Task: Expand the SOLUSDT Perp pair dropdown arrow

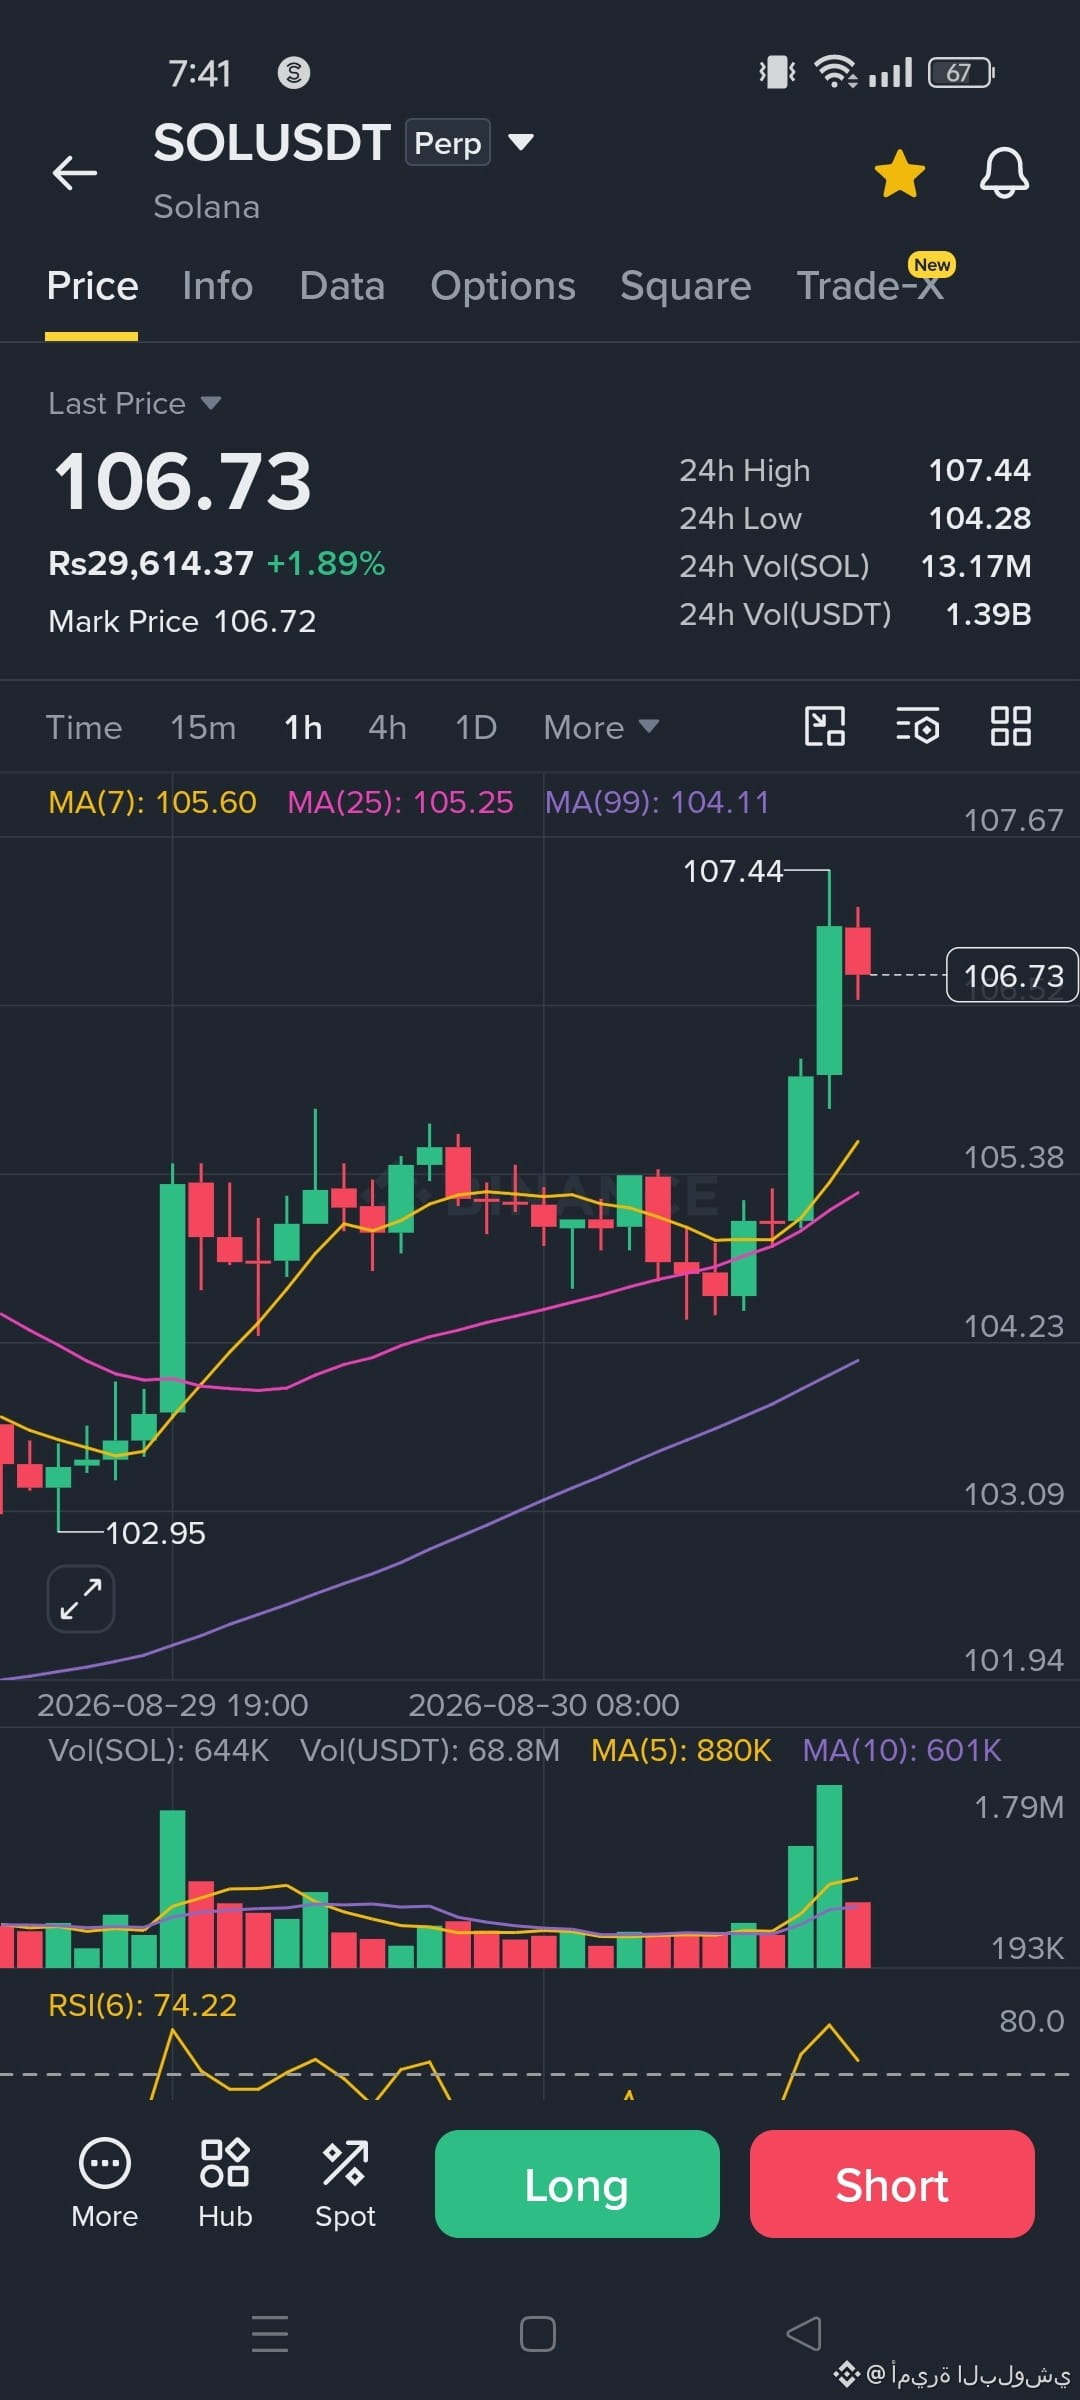Action: point(520,142)
